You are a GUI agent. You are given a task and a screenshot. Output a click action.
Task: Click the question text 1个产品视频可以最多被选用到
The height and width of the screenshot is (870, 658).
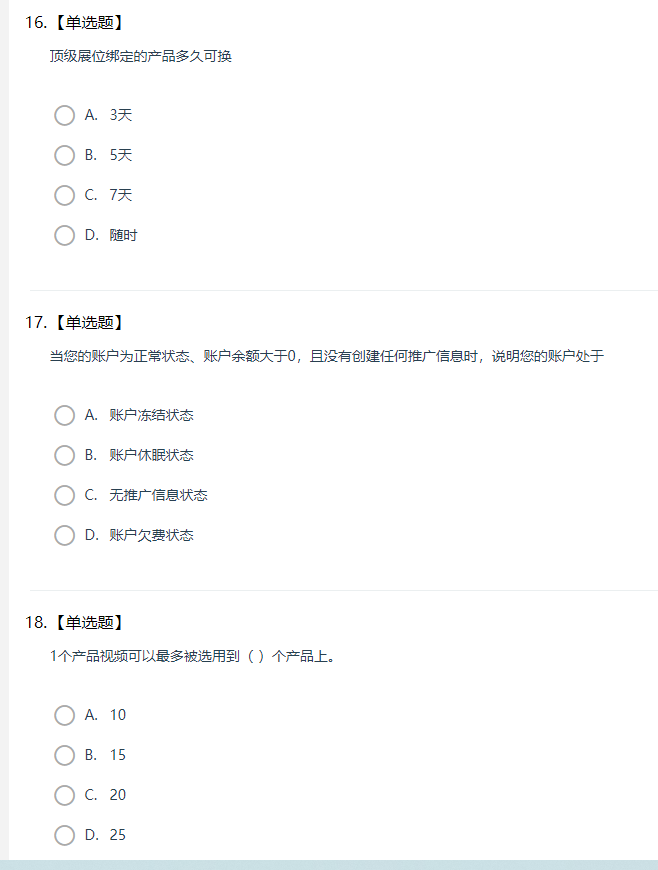pos(192,656)
